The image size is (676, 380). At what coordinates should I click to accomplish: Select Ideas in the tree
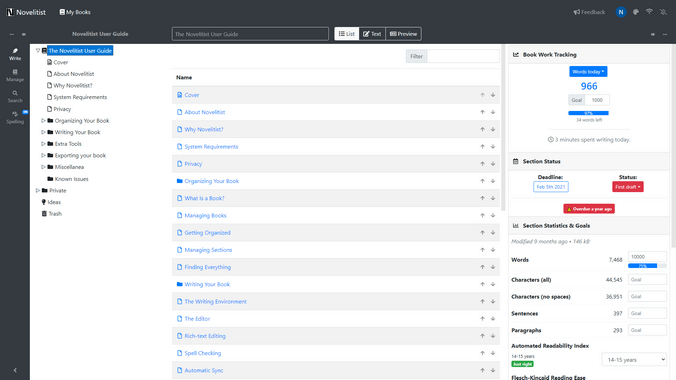(x=54, y=202)
